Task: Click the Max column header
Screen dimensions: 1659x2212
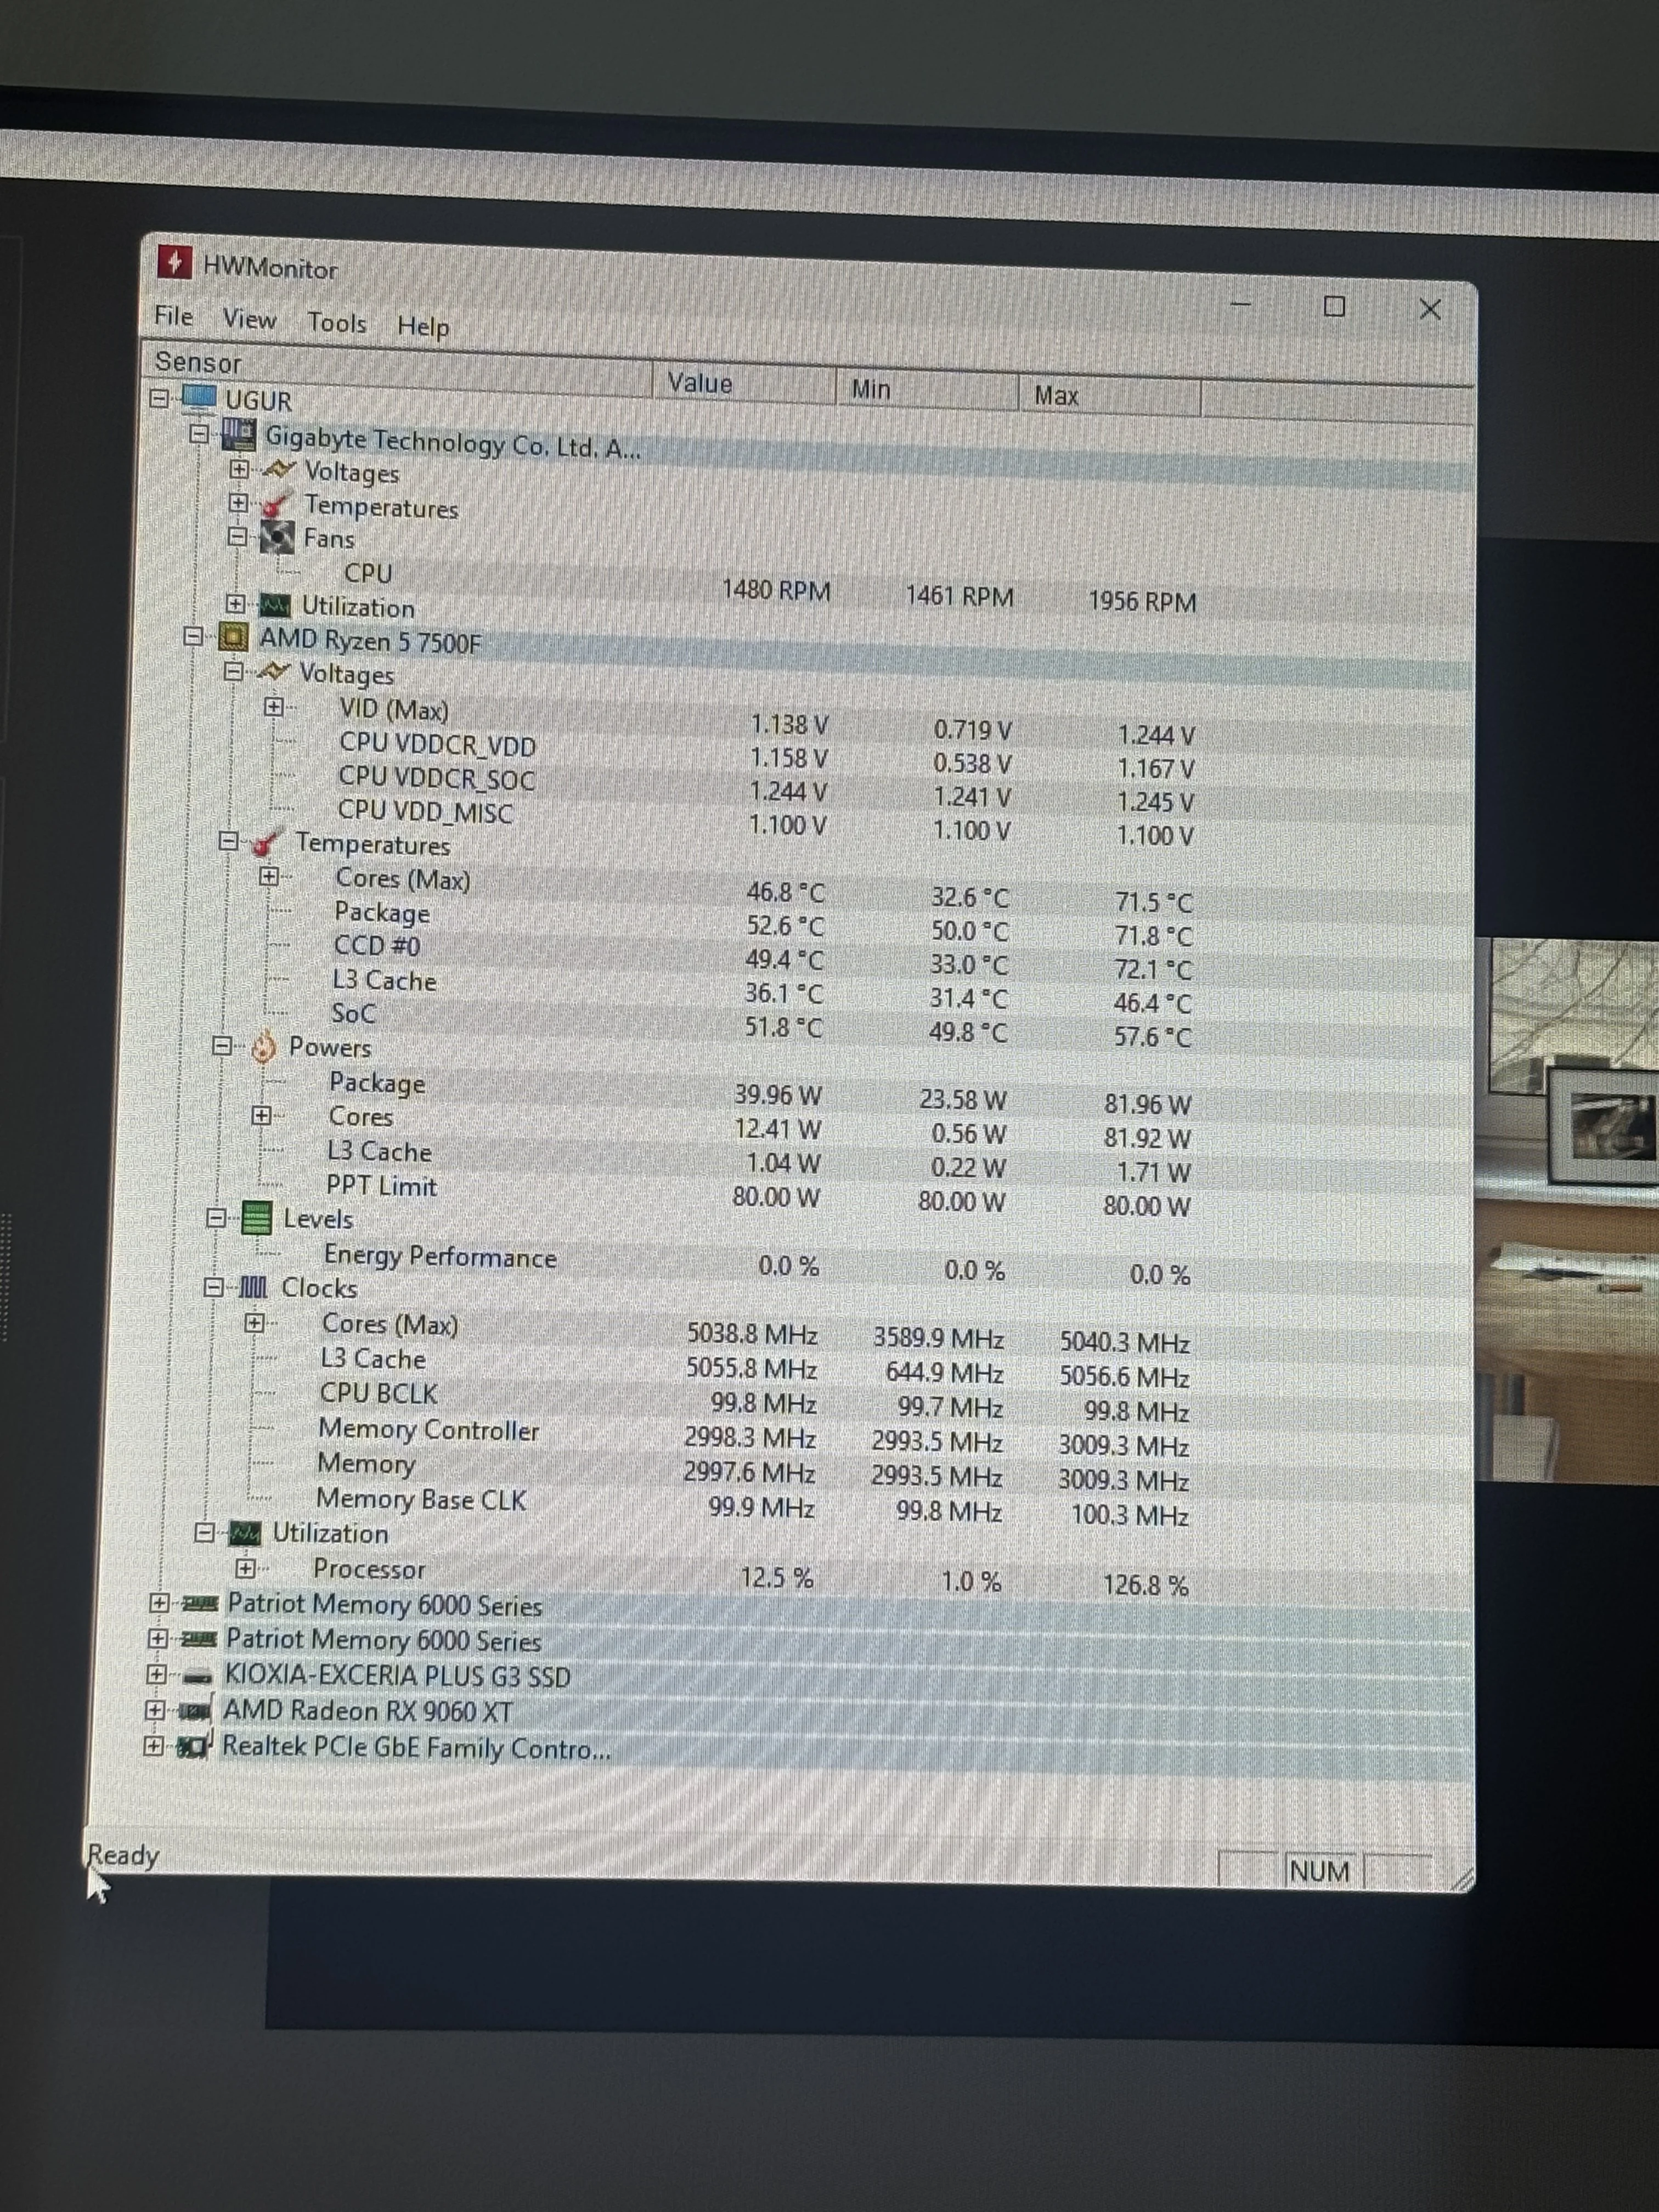Action: (1107, 396)
